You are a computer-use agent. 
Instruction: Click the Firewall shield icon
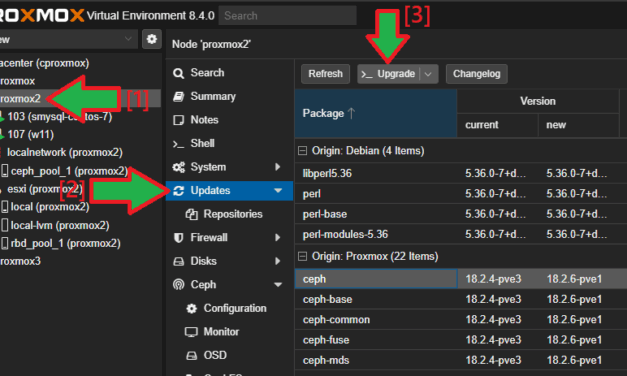[x=178, y=238]
